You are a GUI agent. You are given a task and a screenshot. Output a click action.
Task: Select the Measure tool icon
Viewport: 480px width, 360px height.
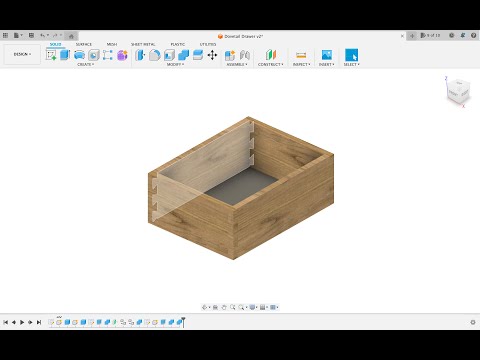pyautogui.click(x=301, y=55)
